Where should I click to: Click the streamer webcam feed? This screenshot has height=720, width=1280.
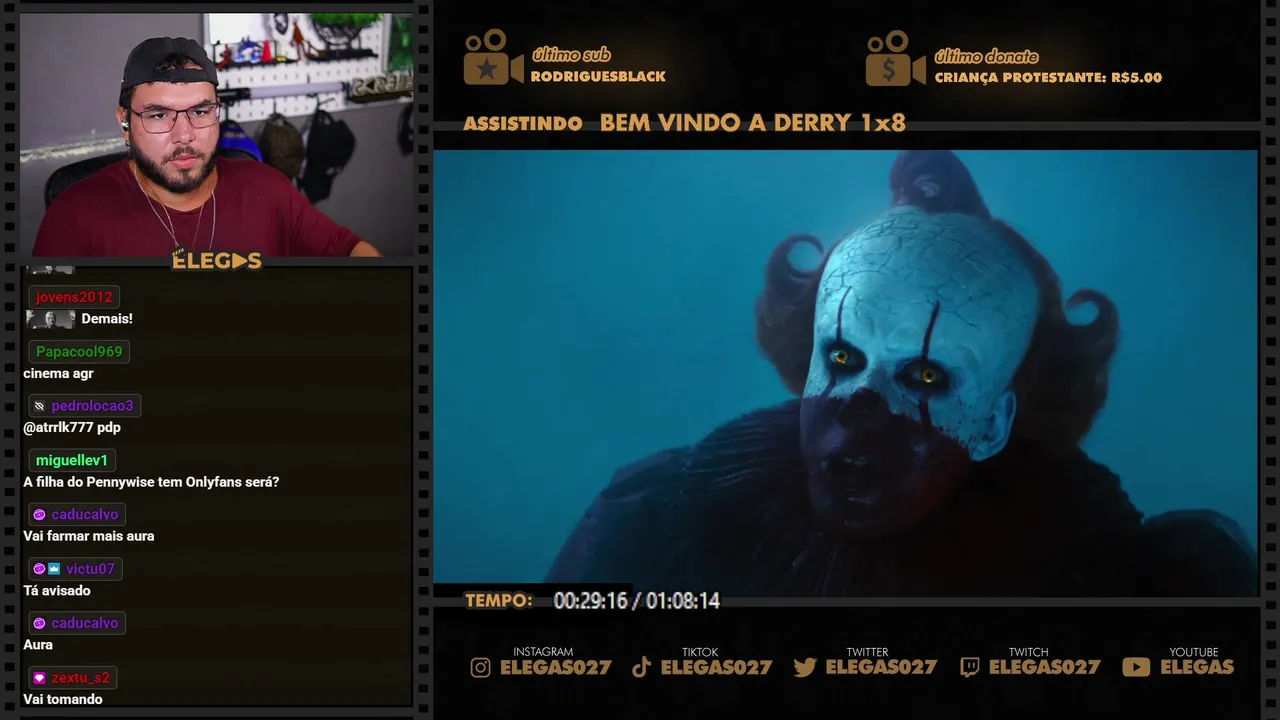click(x=216, y=134)
